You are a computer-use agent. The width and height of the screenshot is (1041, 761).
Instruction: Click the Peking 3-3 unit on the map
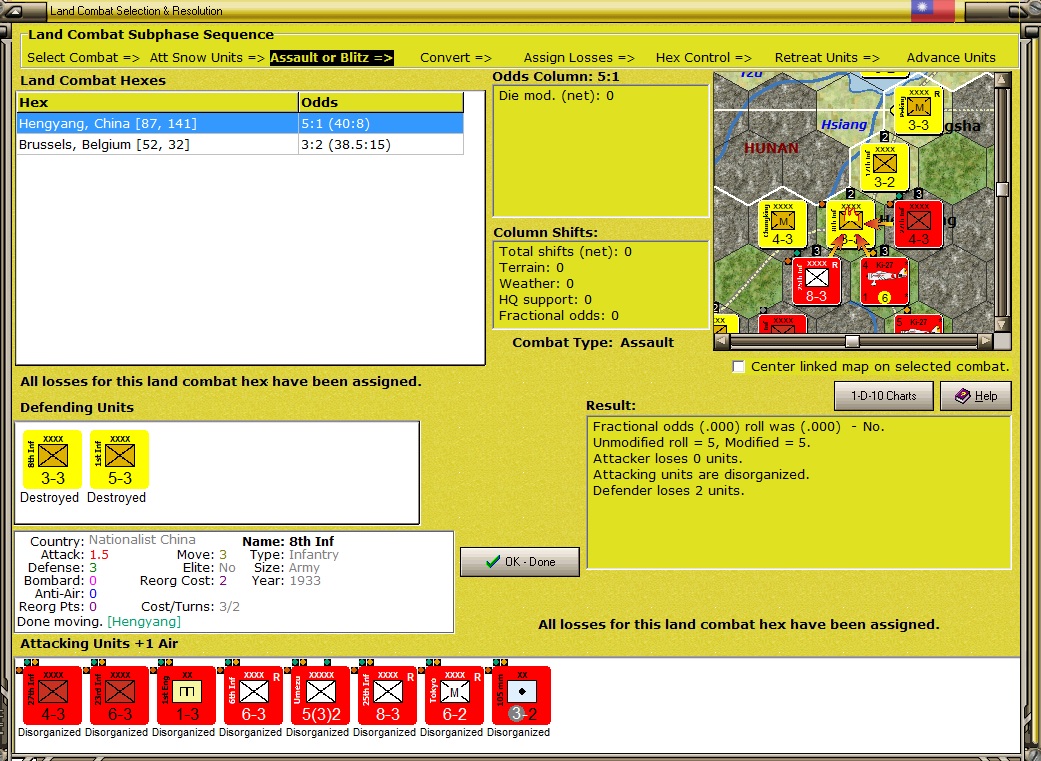click(918, 110)
